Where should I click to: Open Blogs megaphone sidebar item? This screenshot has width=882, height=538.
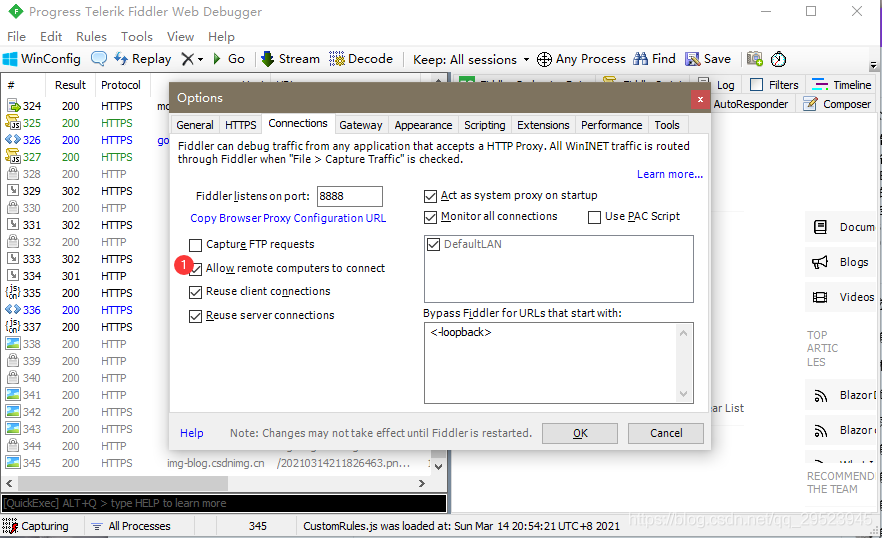point(841,262)
